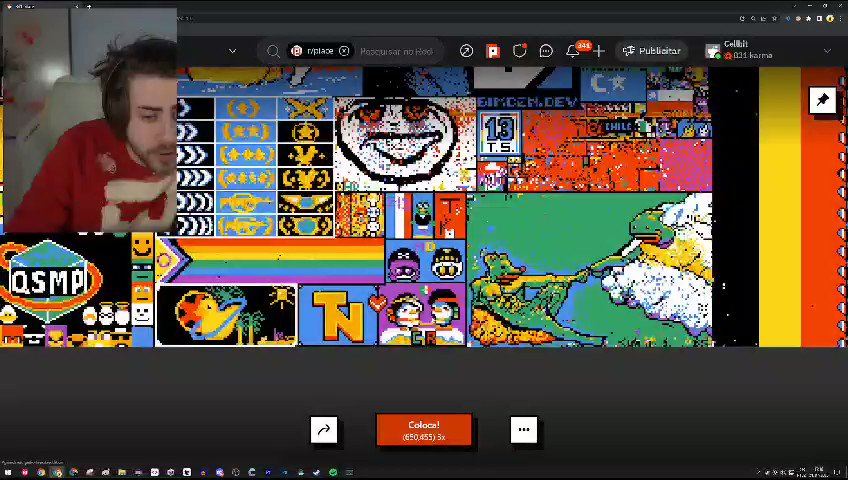Open the browser extensions puzzle icon
The height and width of the screenshot is (480, 848).
809,18
